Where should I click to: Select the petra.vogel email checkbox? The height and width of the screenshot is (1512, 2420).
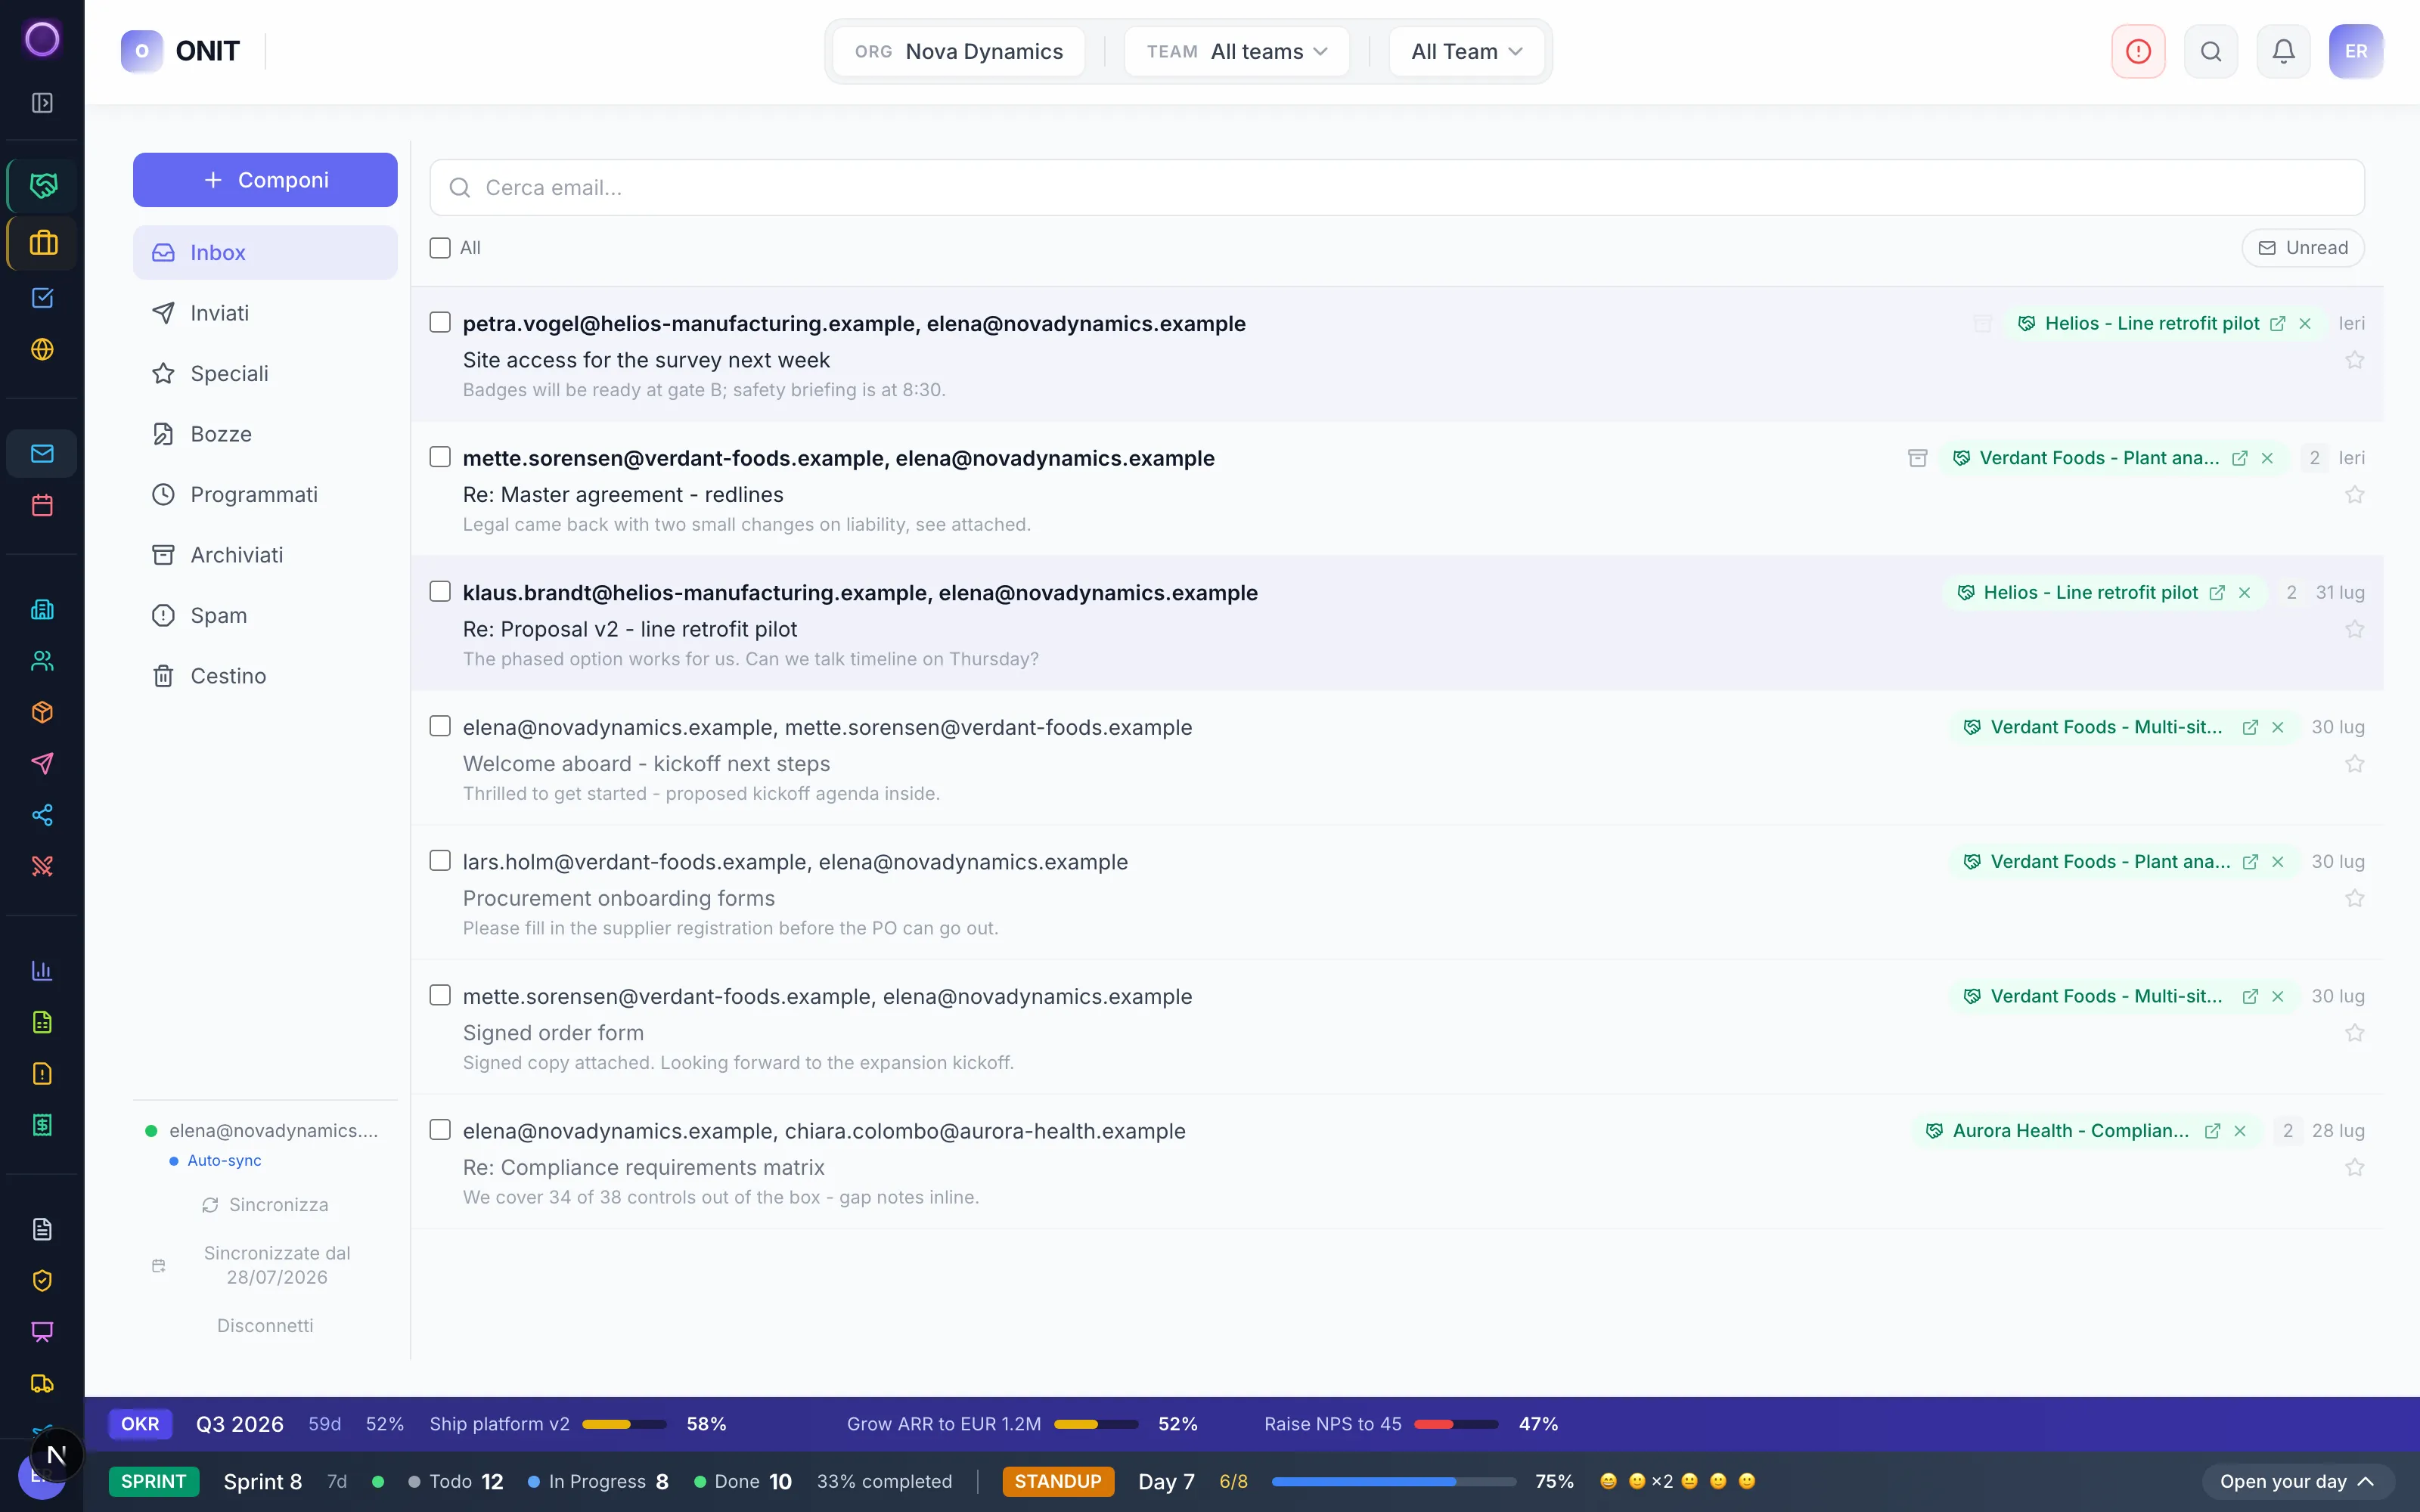[440, 322]
